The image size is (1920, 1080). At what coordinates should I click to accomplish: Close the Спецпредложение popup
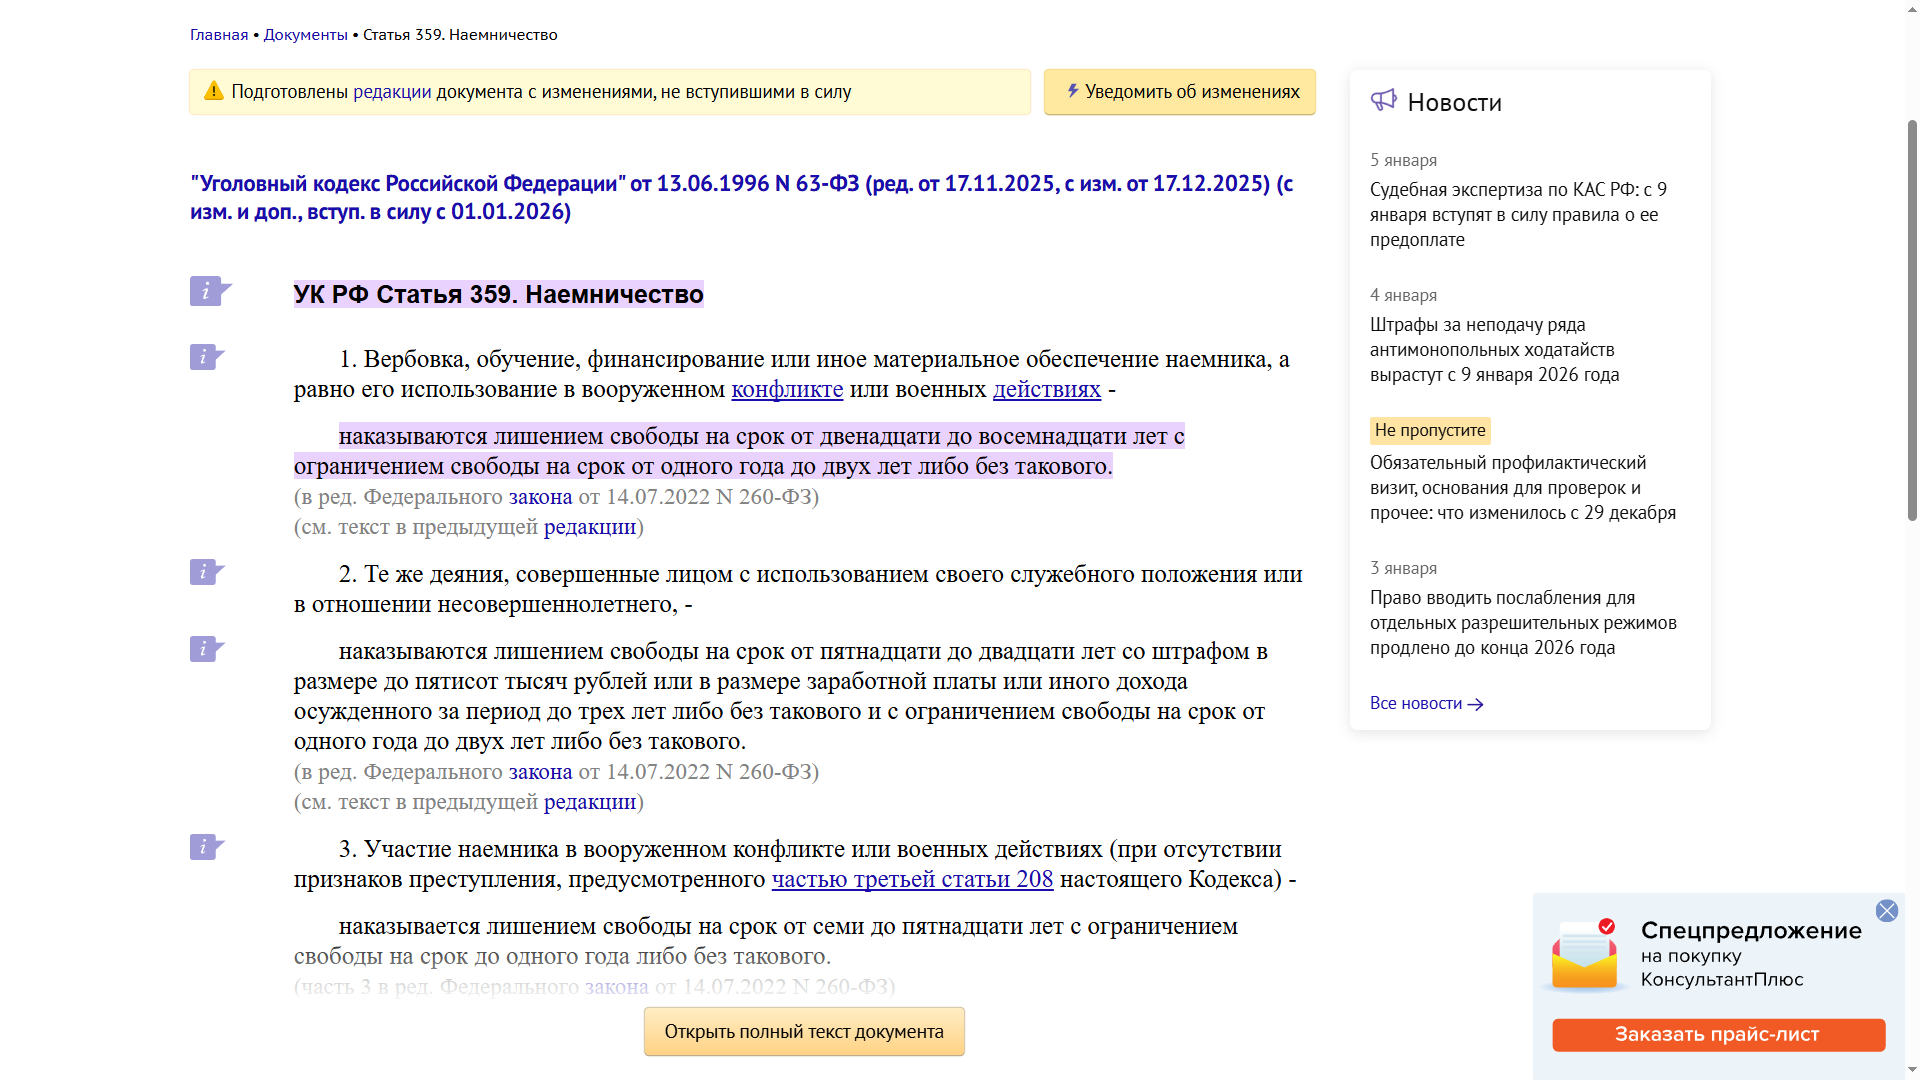(x=1886, y=911)
